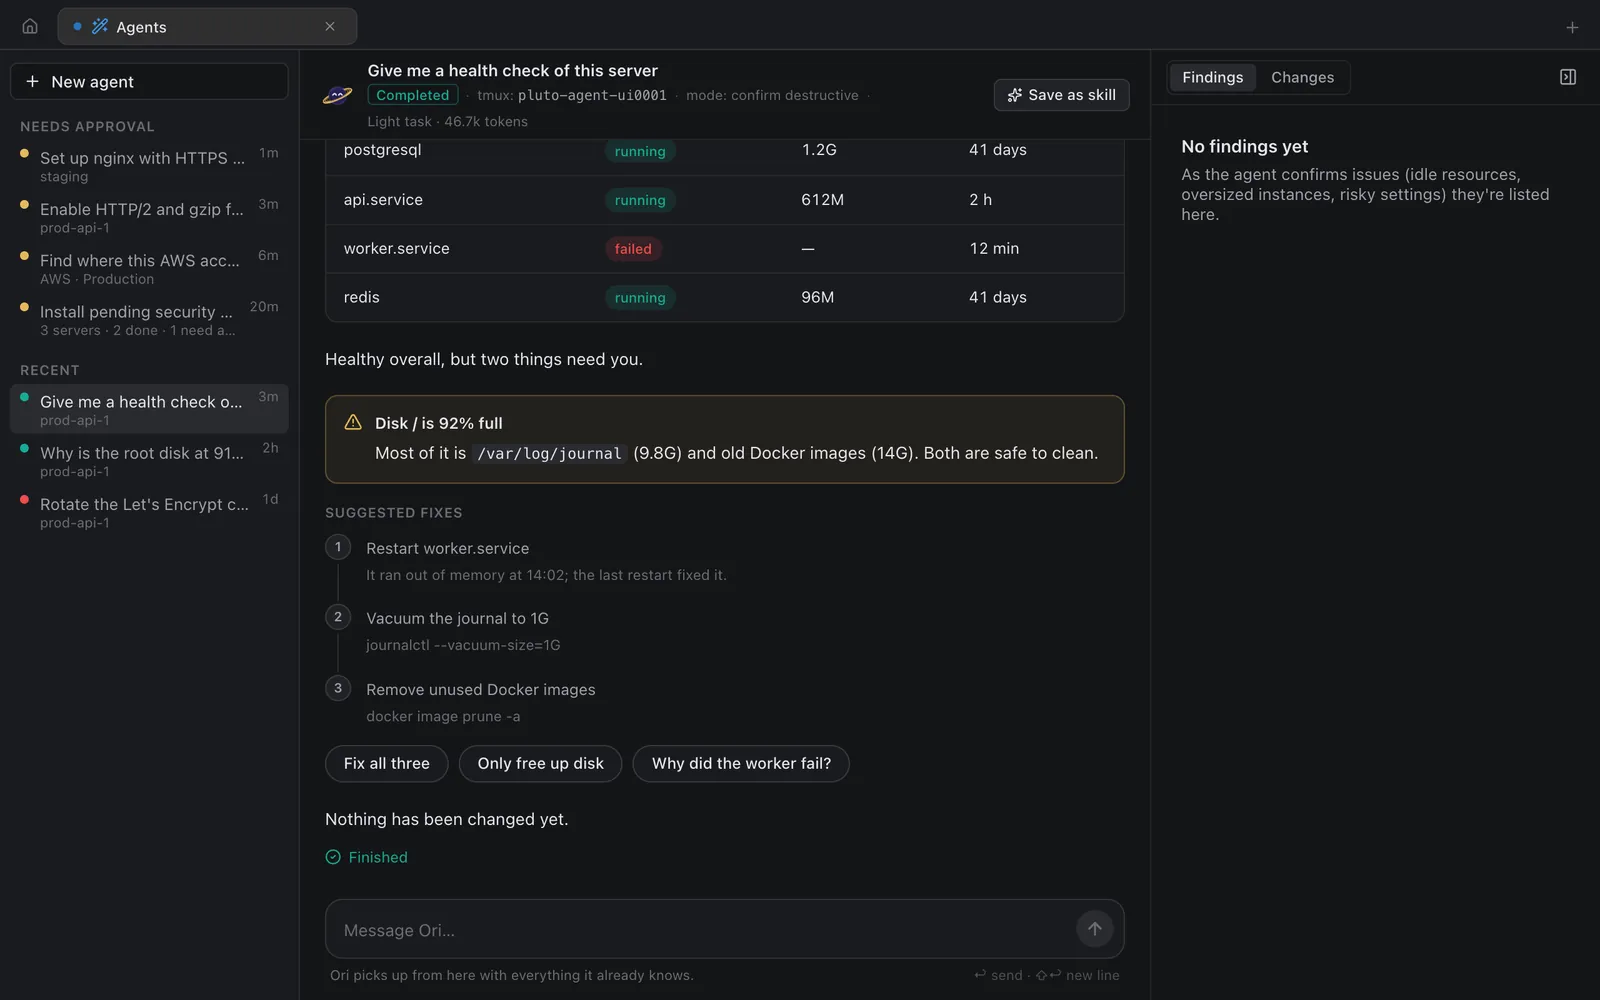
Task: Click the failed badge for worker.service
Action: (x=633, y=249)
